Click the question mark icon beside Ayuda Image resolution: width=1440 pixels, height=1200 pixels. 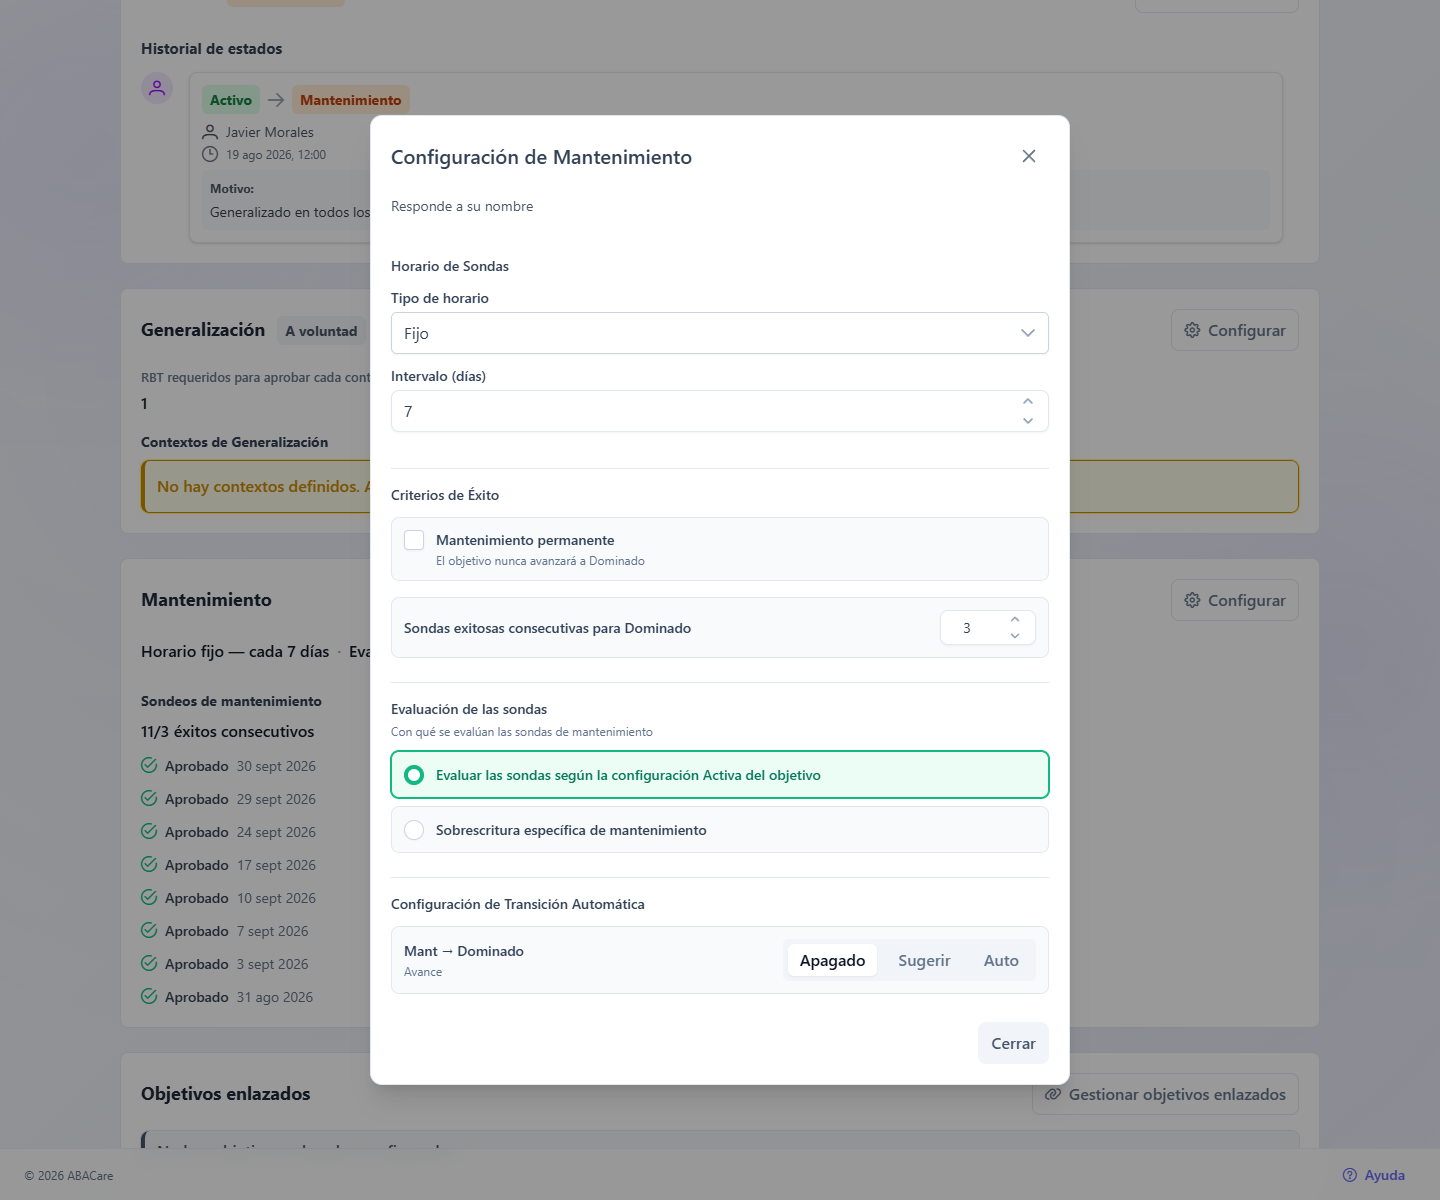pyautogui.click(x=1350, y=1175)
